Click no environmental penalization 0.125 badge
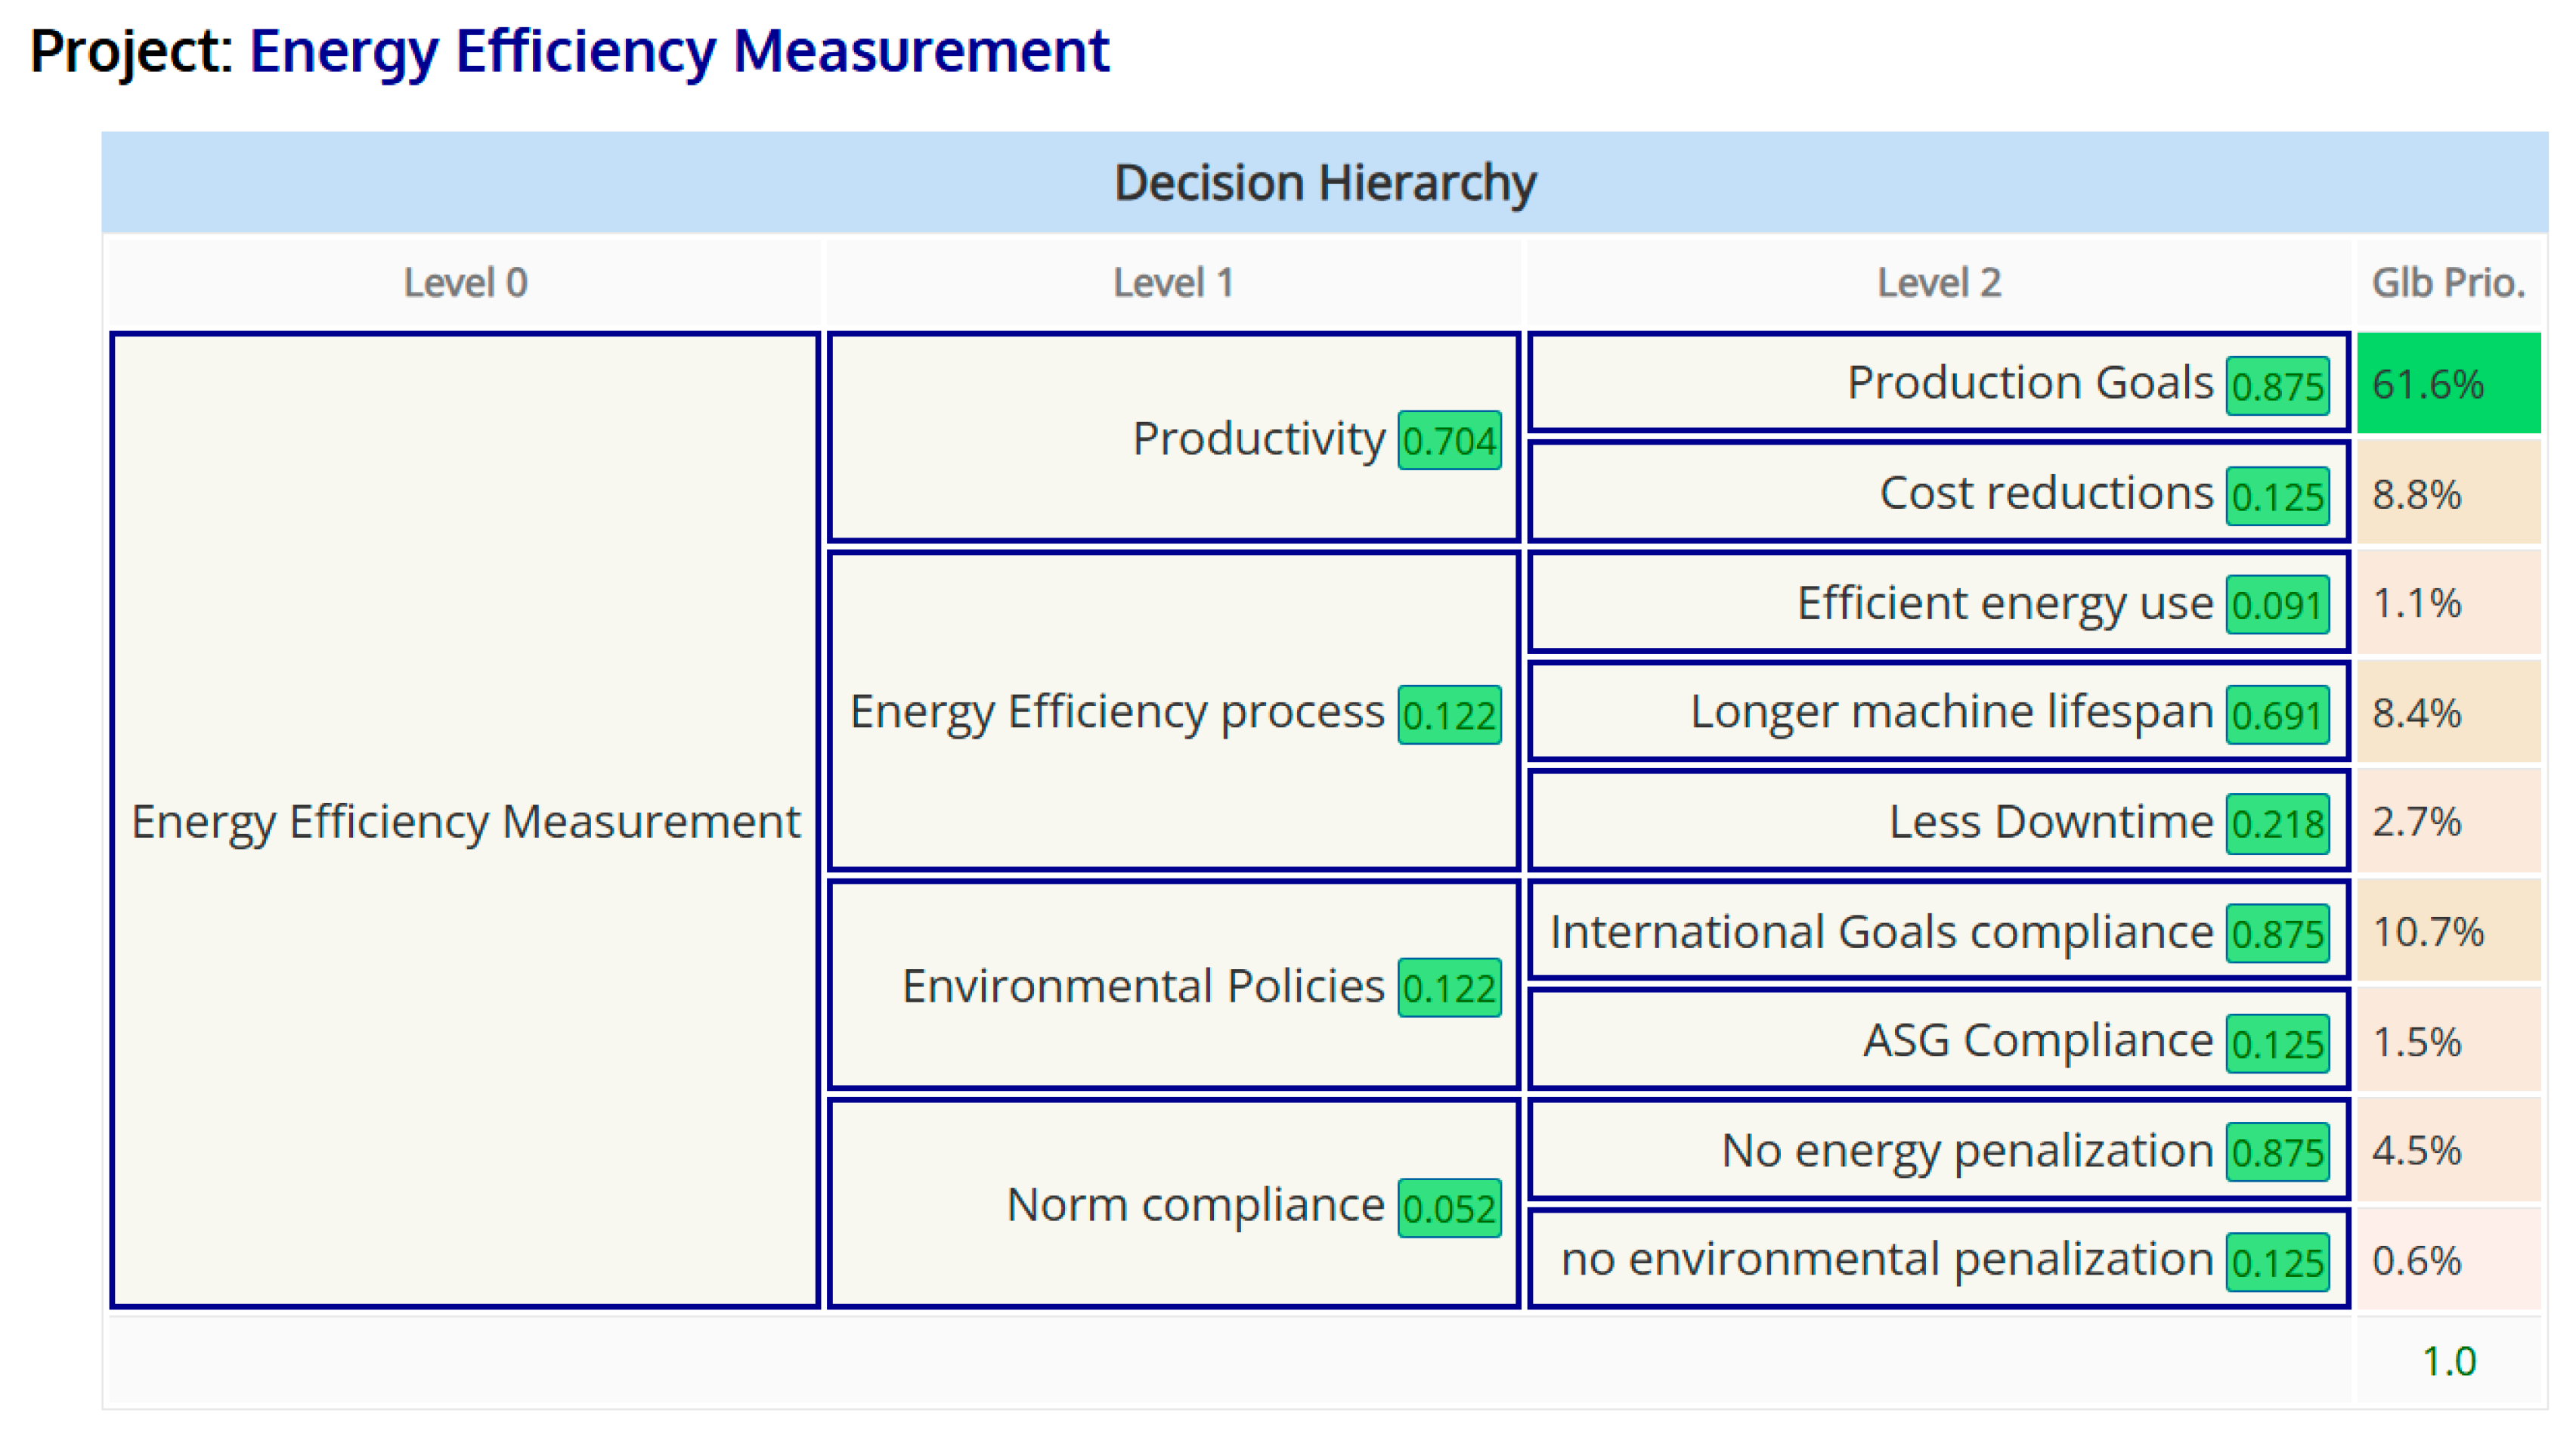This screenshot has width=2576, height=1447. pyautogui.click(x=2277, y=1262)
